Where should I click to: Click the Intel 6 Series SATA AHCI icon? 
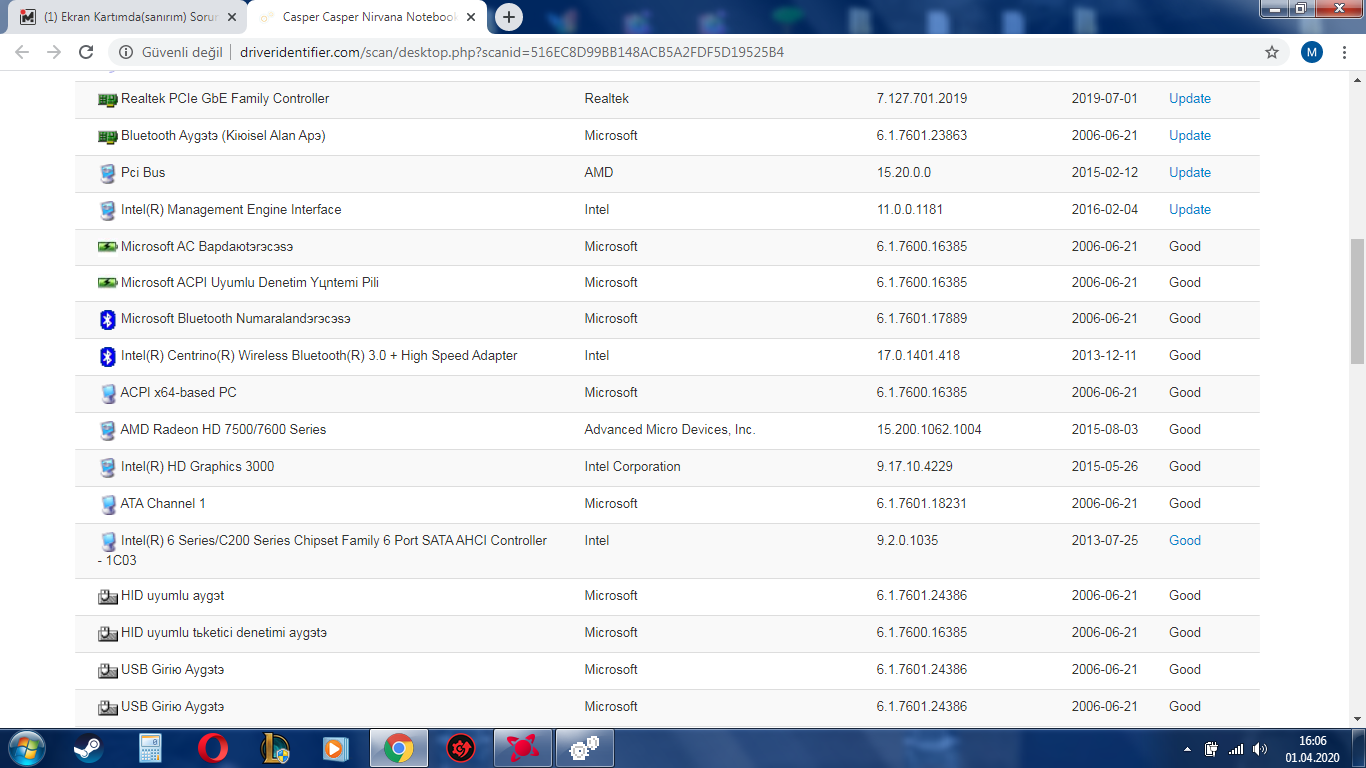pyautogui.click(x=108, y=541)
